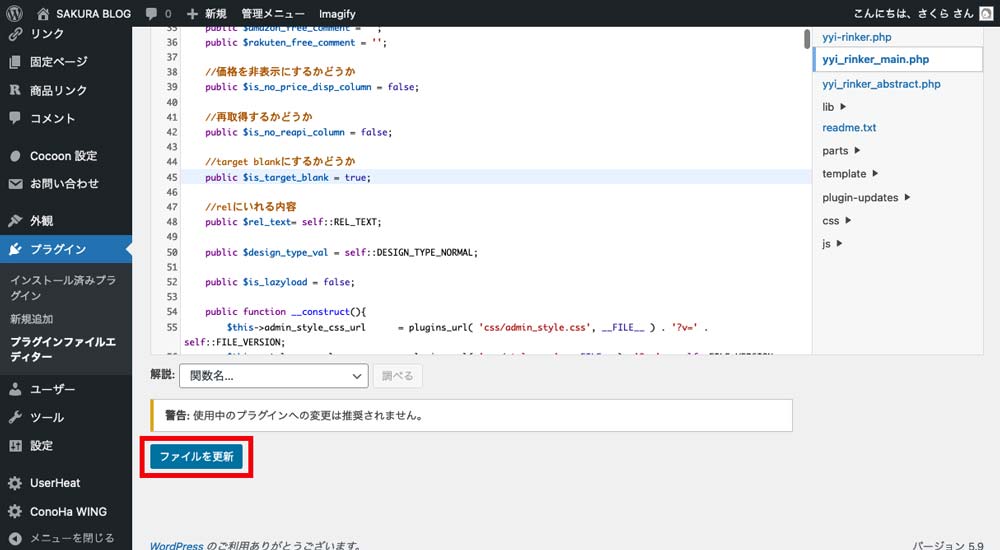
Task: Click the code editor scrollbar thumb
Action: [807, 38]
